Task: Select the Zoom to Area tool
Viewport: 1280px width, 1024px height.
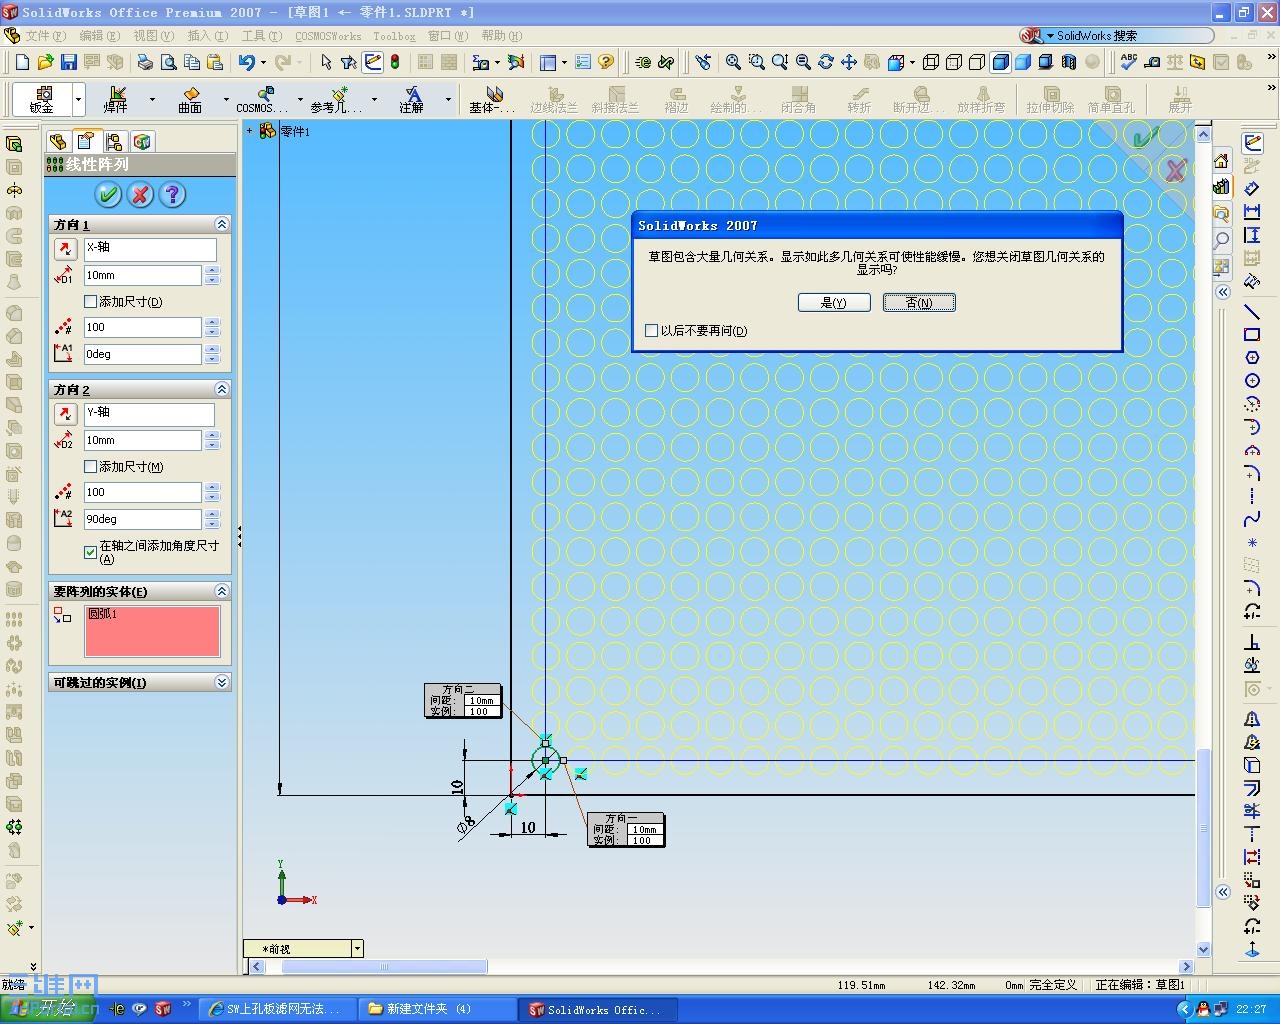Action: pyautogui.click(x=756, y=62)
